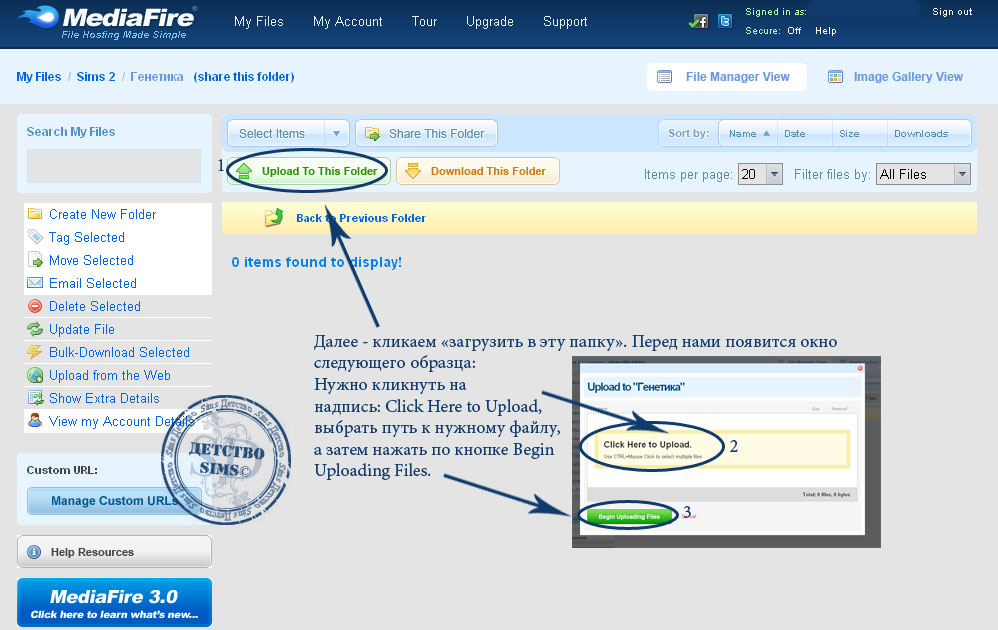
Task: Click Tag Selected link
Action: [x=87, y=237]
